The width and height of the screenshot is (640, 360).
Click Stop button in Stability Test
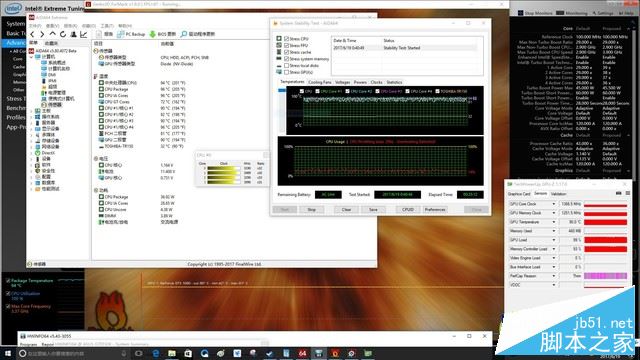click(311, 209)
